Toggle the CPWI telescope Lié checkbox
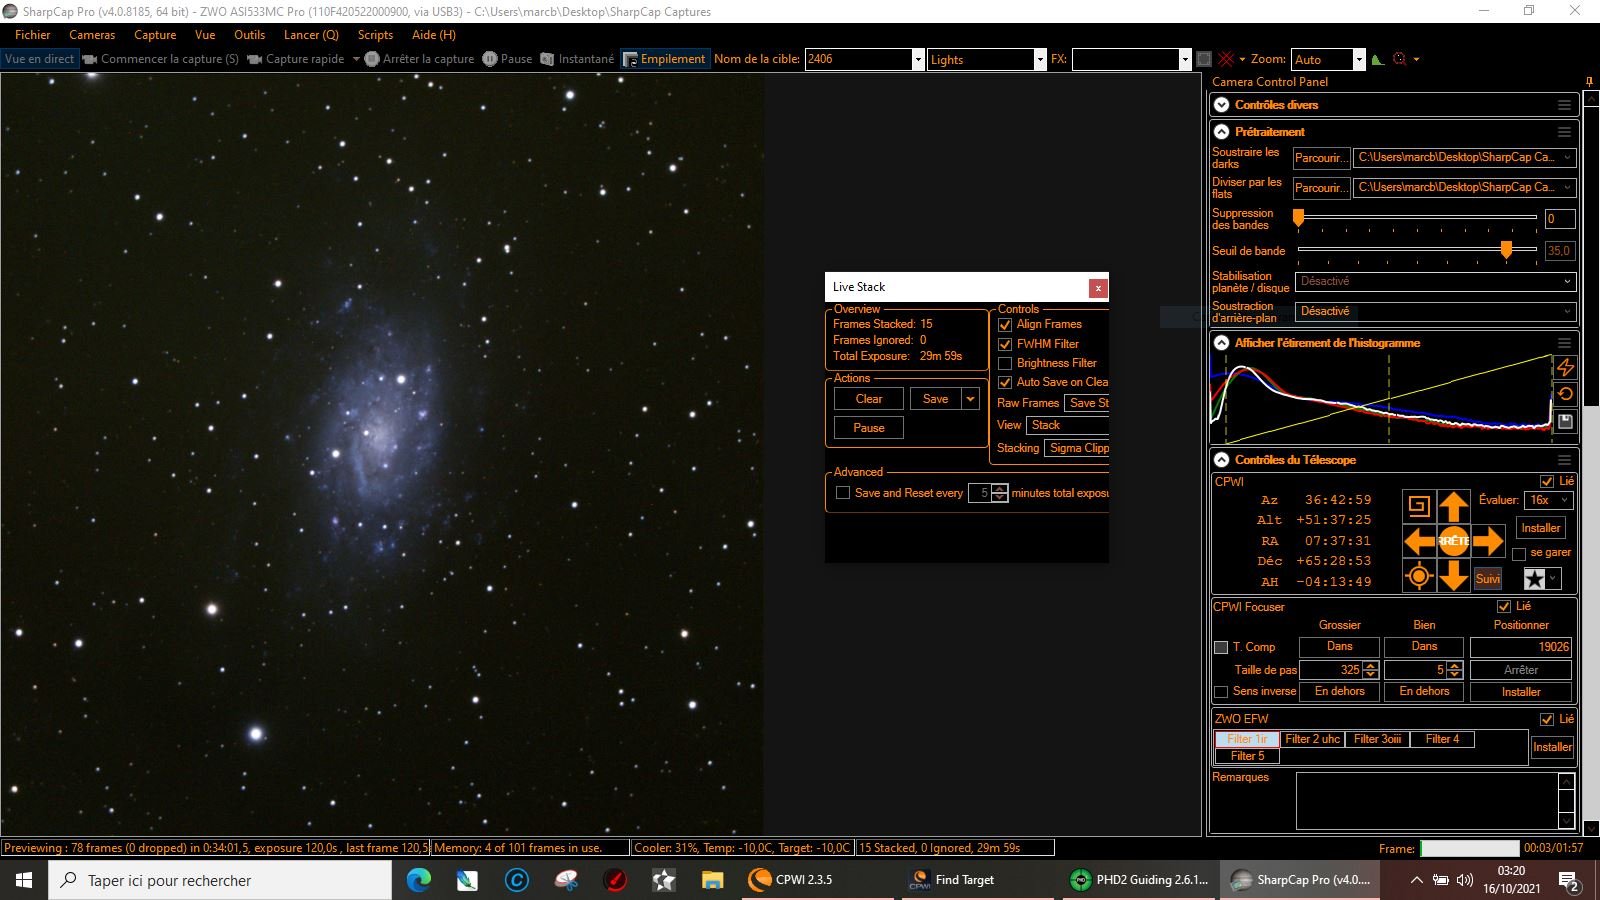 [1547, 481]
